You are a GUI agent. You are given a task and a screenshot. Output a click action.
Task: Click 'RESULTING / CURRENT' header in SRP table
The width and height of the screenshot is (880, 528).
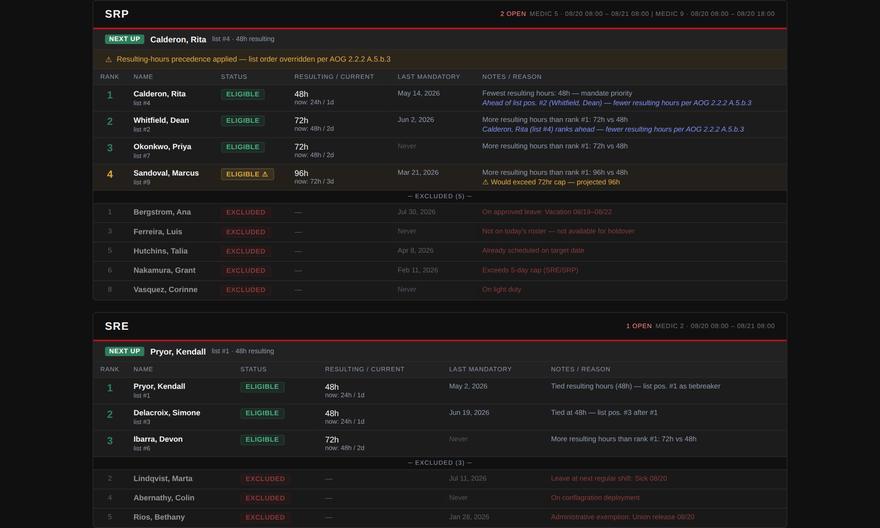pyautogui.click(x=334, y=77)
